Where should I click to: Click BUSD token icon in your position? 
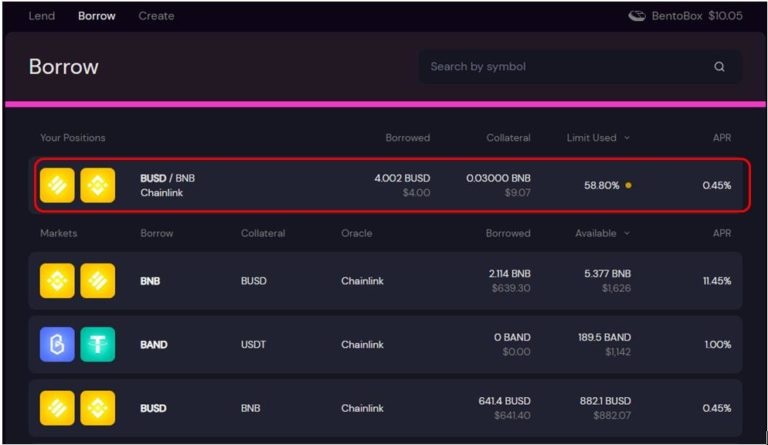(x=57, y=185)
